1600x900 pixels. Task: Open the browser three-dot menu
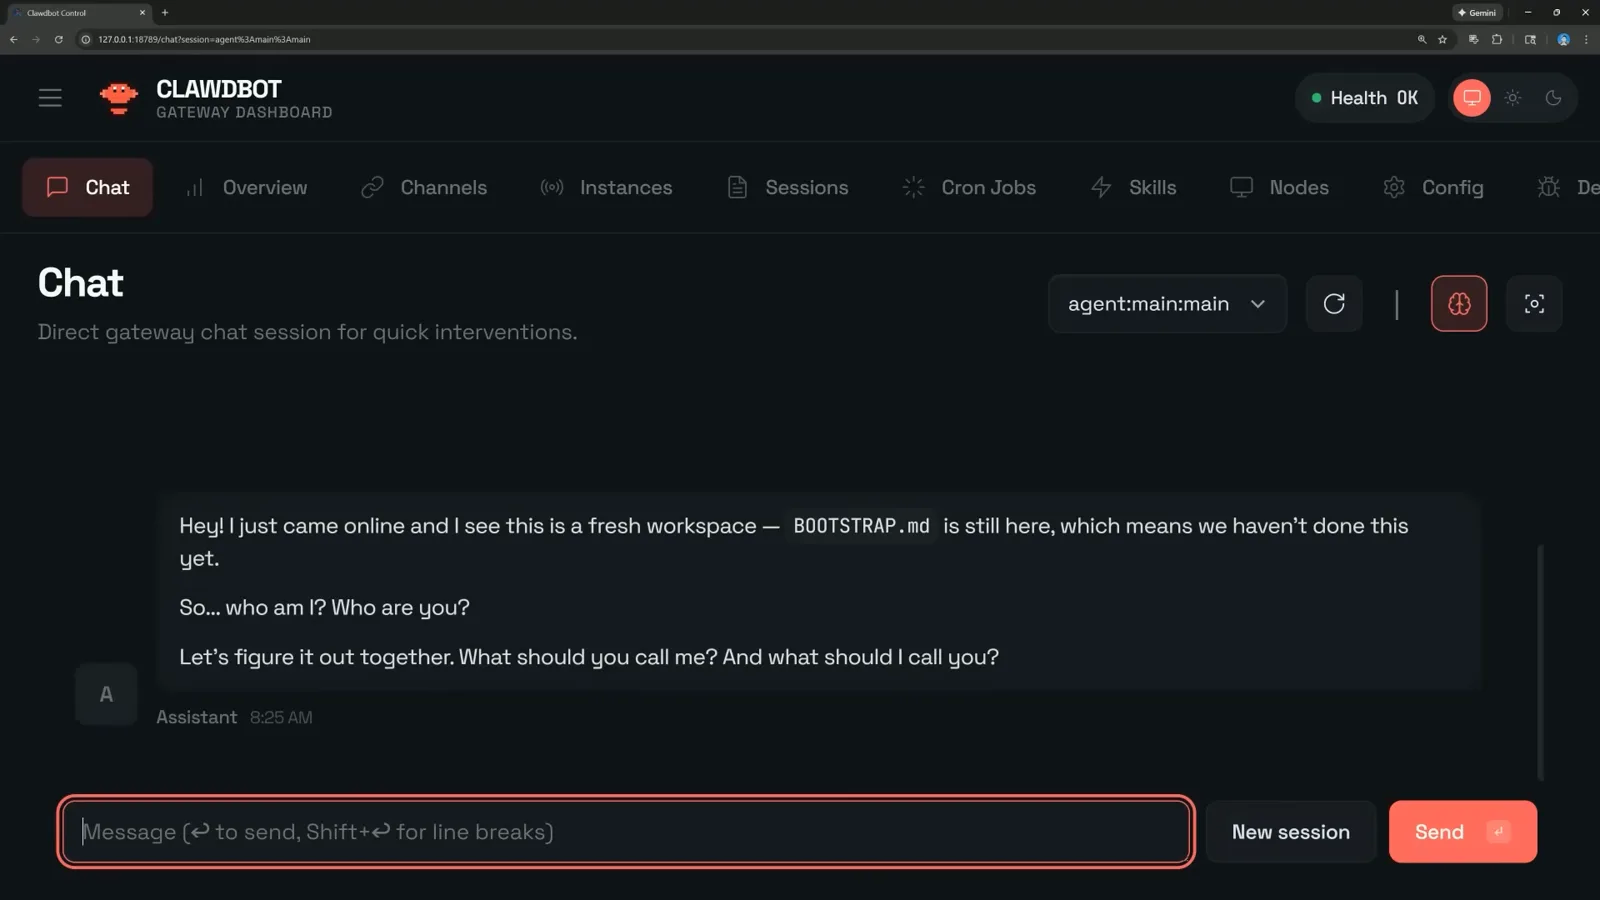tap(1586, 40)
